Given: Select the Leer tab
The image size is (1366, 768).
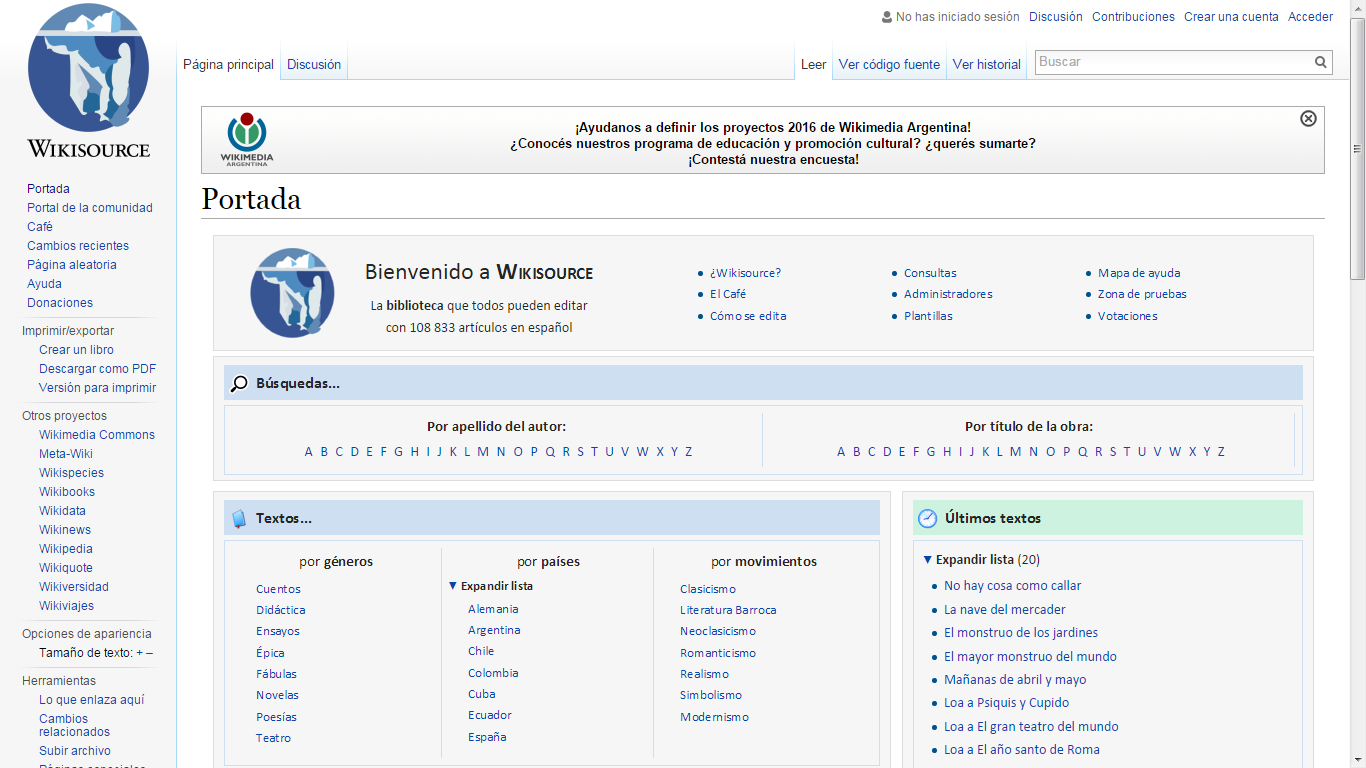Looking at the screenshot, I should pos(813,64).
